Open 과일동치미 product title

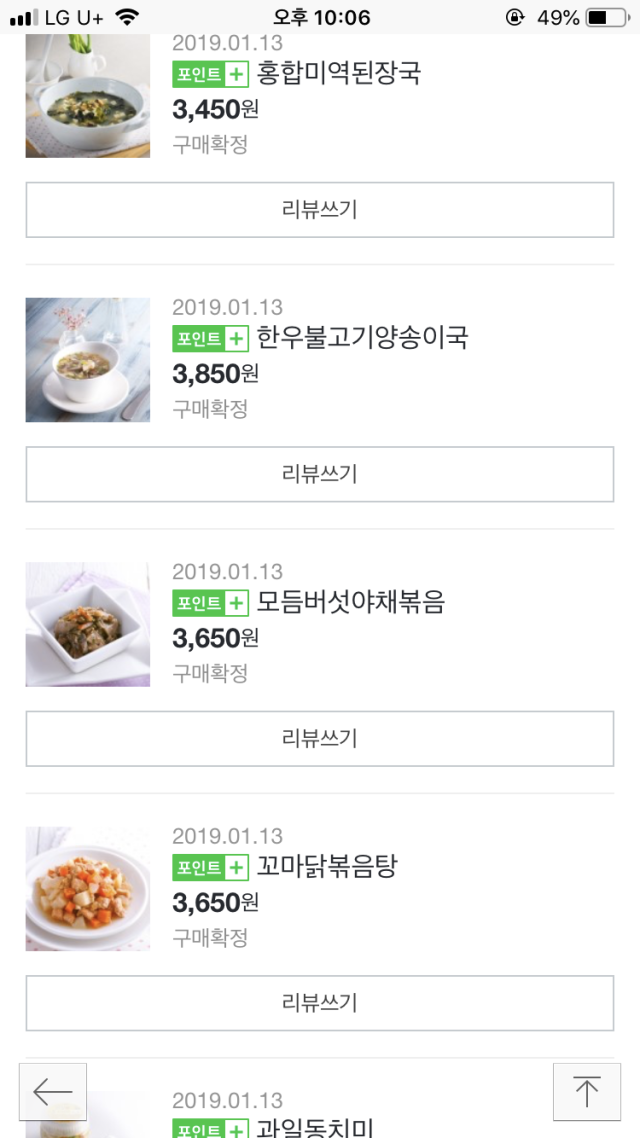(315, 1129)
